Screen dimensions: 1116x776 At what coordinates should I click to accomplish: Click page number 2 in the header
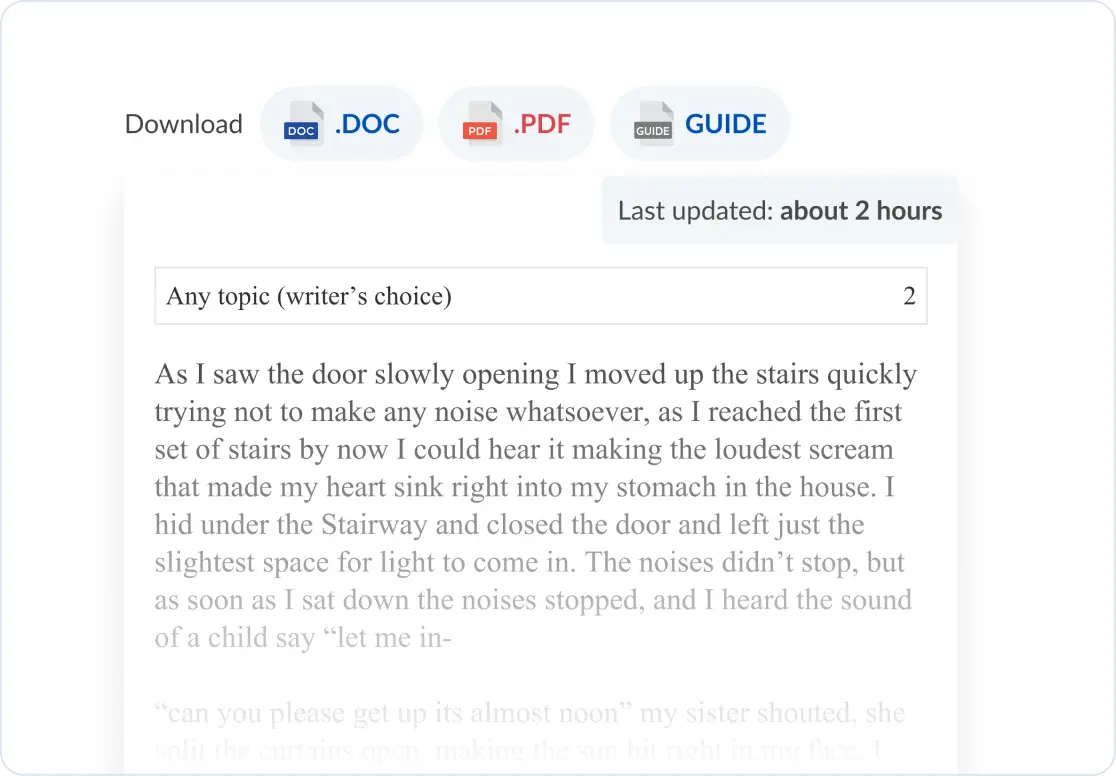point(909,296)
